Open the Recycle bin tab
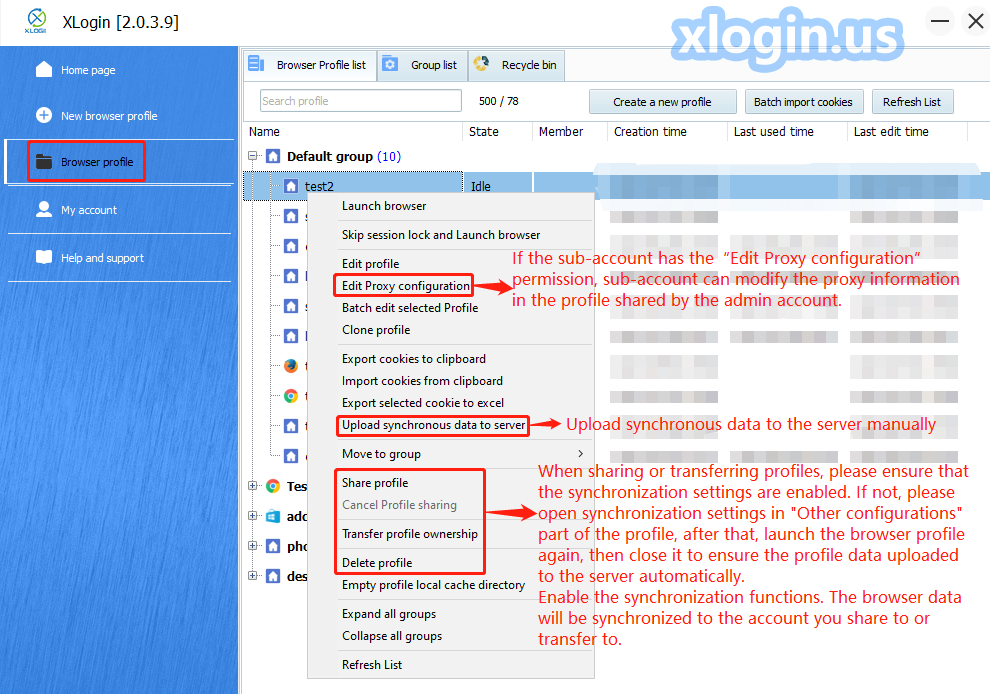The height and width of the screenshot is (694, 990). [516, 65]
